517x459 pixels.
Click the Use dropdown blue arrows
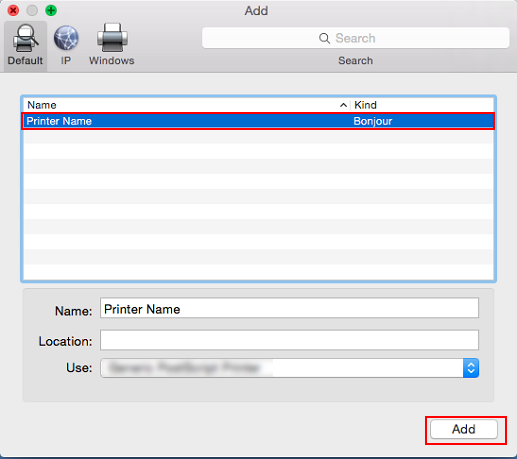pos(471,368)
